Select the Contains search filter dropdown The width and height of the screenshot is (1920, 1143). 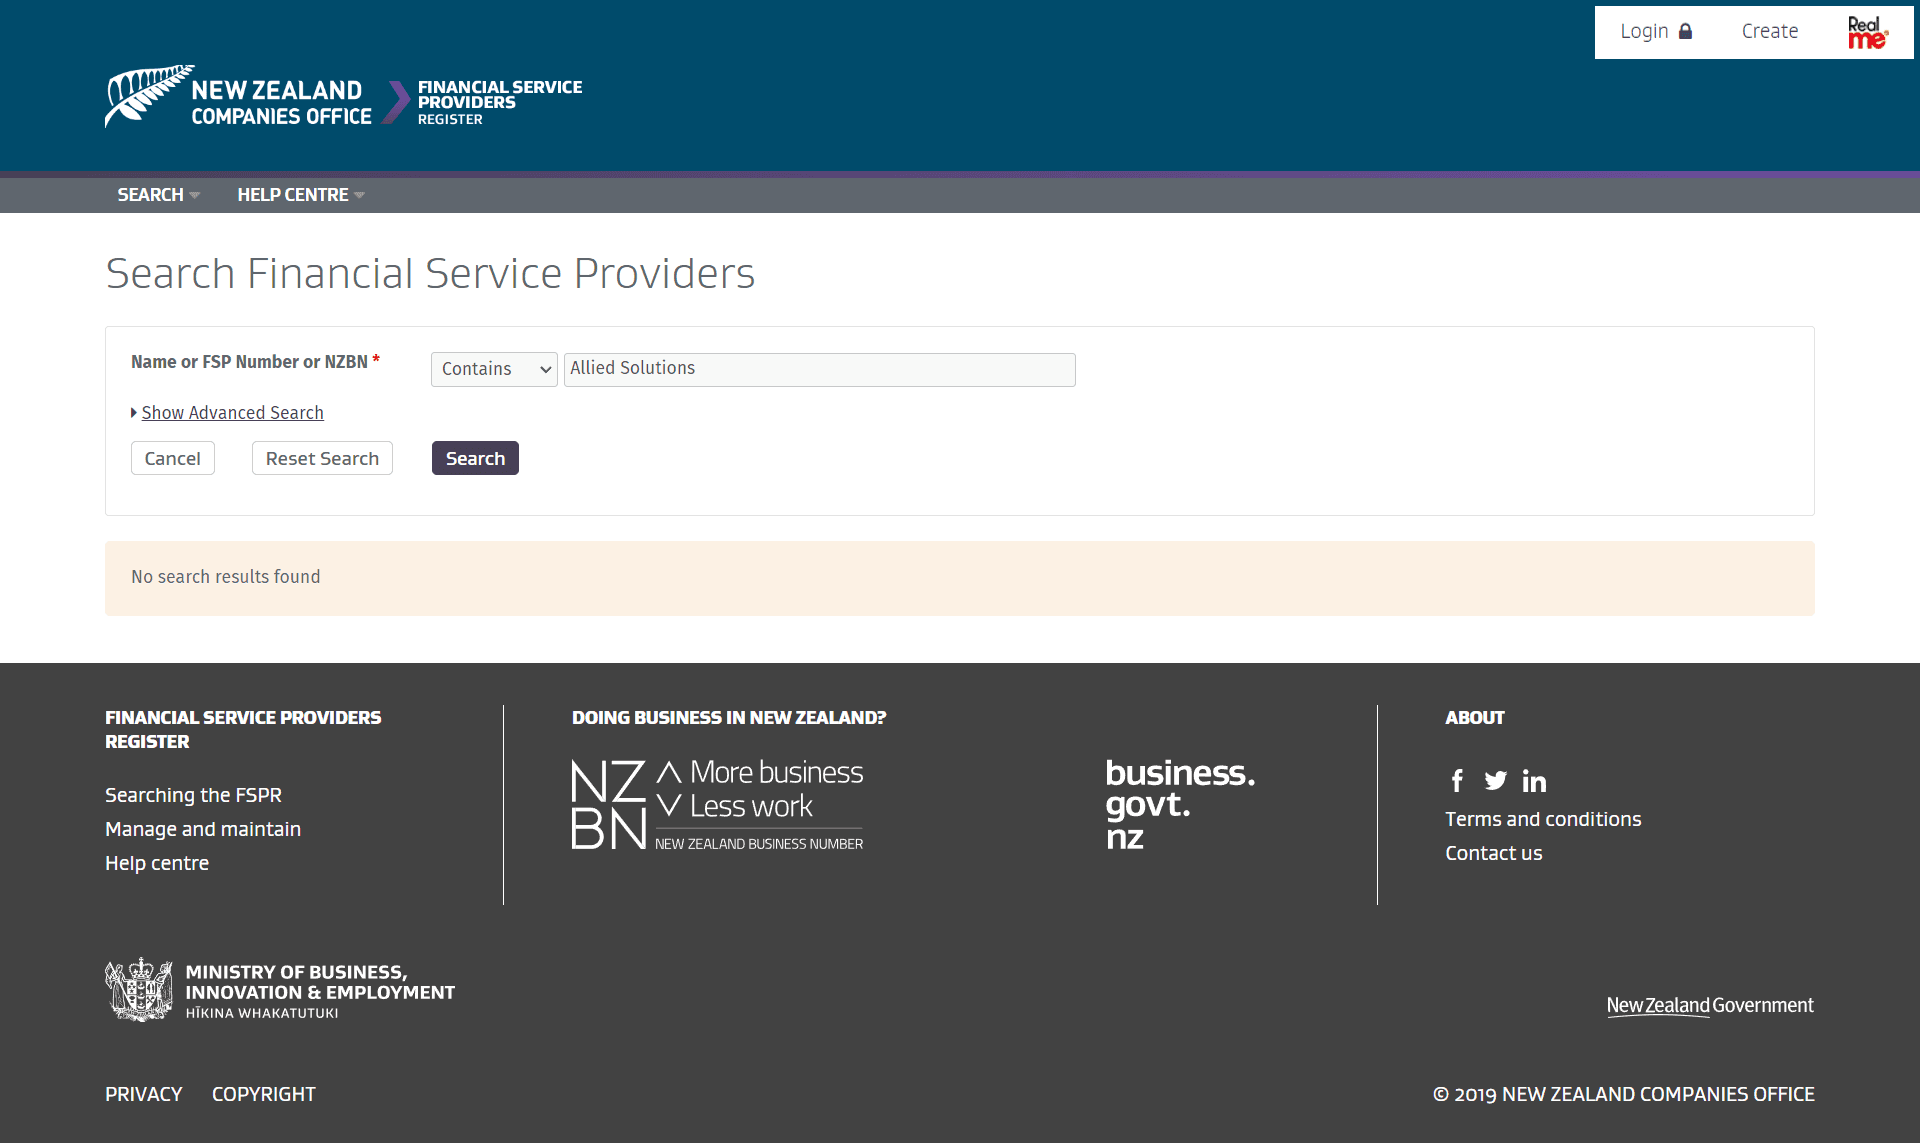pos(494,367)
